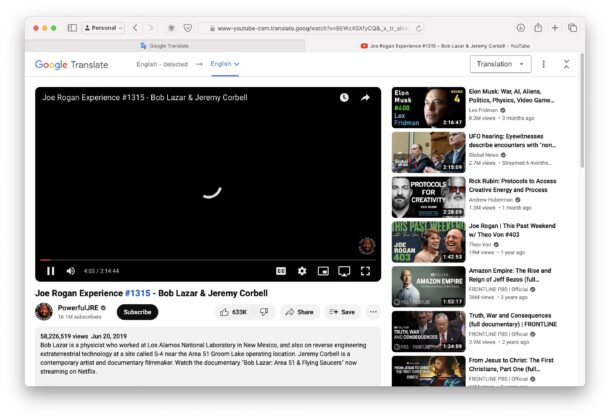Click the #1315 hashtag link in title
This screenshot has width=610, height=419.
click(x=137, y=293)
